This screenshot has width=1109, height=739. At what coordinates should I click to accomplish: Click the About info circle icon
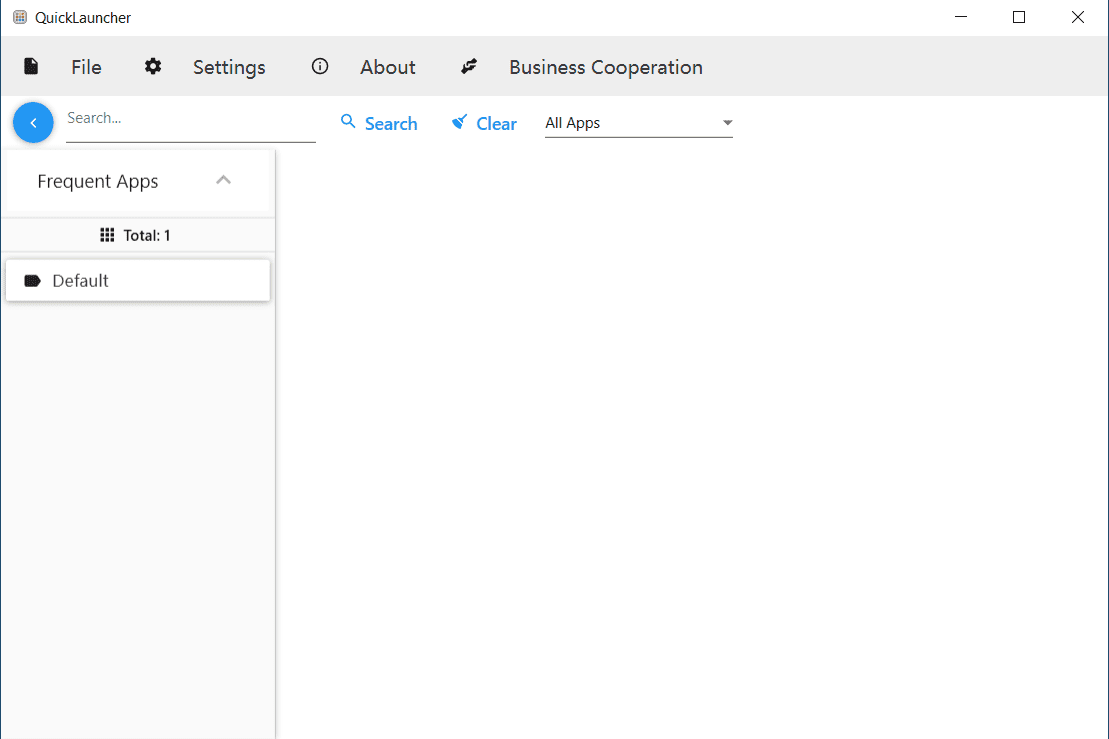[x=320, y=67]
